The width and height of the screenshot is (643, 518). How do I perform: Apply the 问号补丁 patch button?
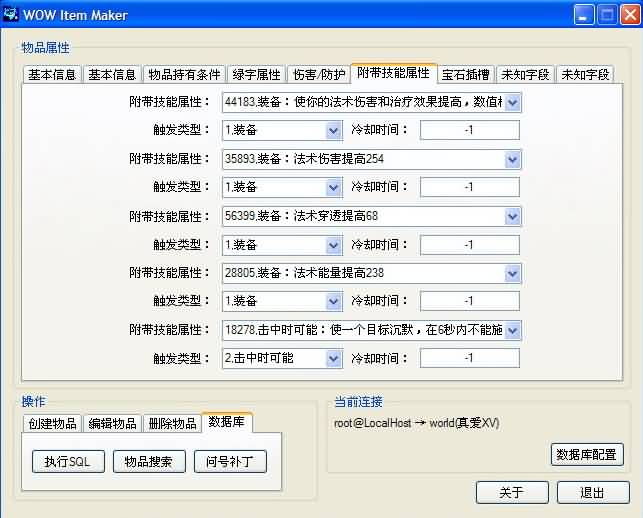pyautogui.click(x=230, y=461)
